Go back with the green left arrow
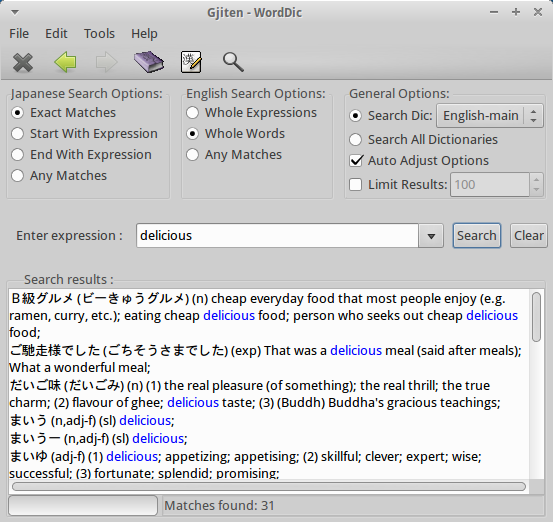 tap(65, 62)
